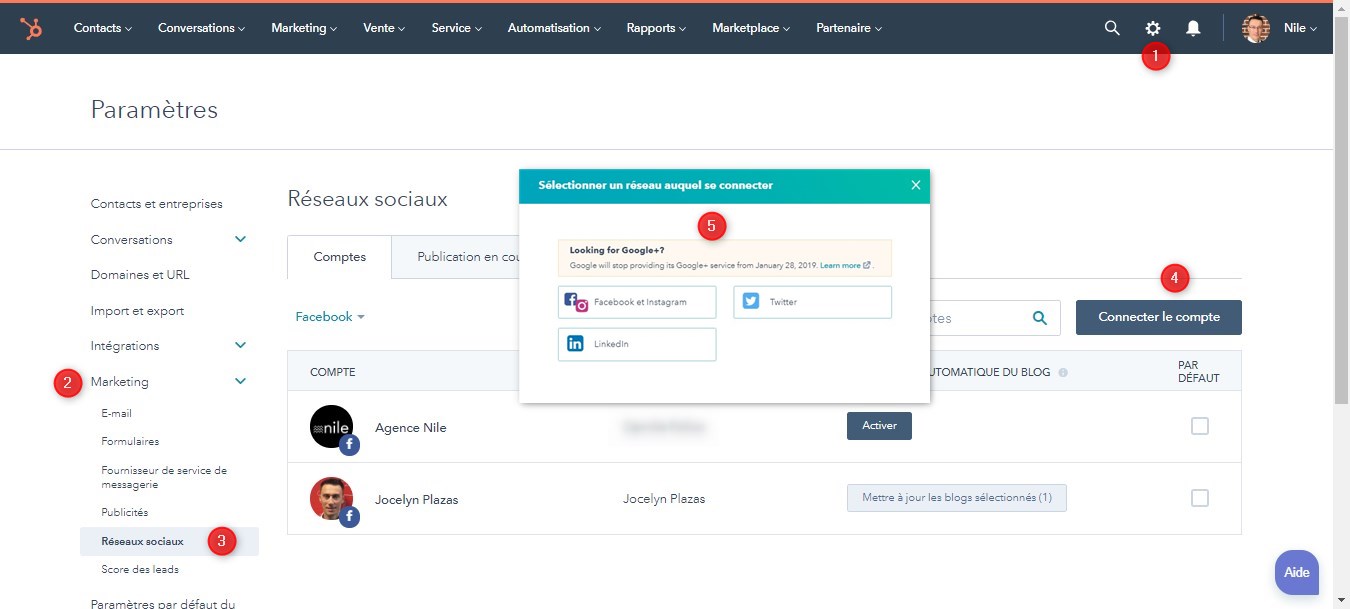The width and height of the screenshot is (1350, 609).
Task: Select Formulaires under Marketing
Action: pyautogui.click(x=130, y=441)
